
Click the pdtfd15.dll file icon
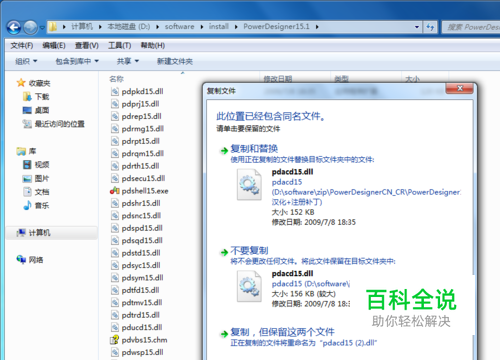pos(115,290)
